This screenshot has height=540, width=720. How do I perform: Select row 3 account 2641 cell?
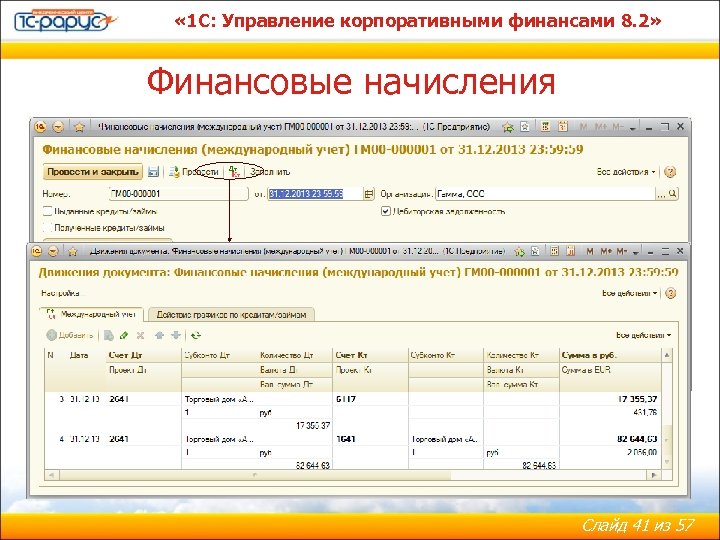coord(144,399)
